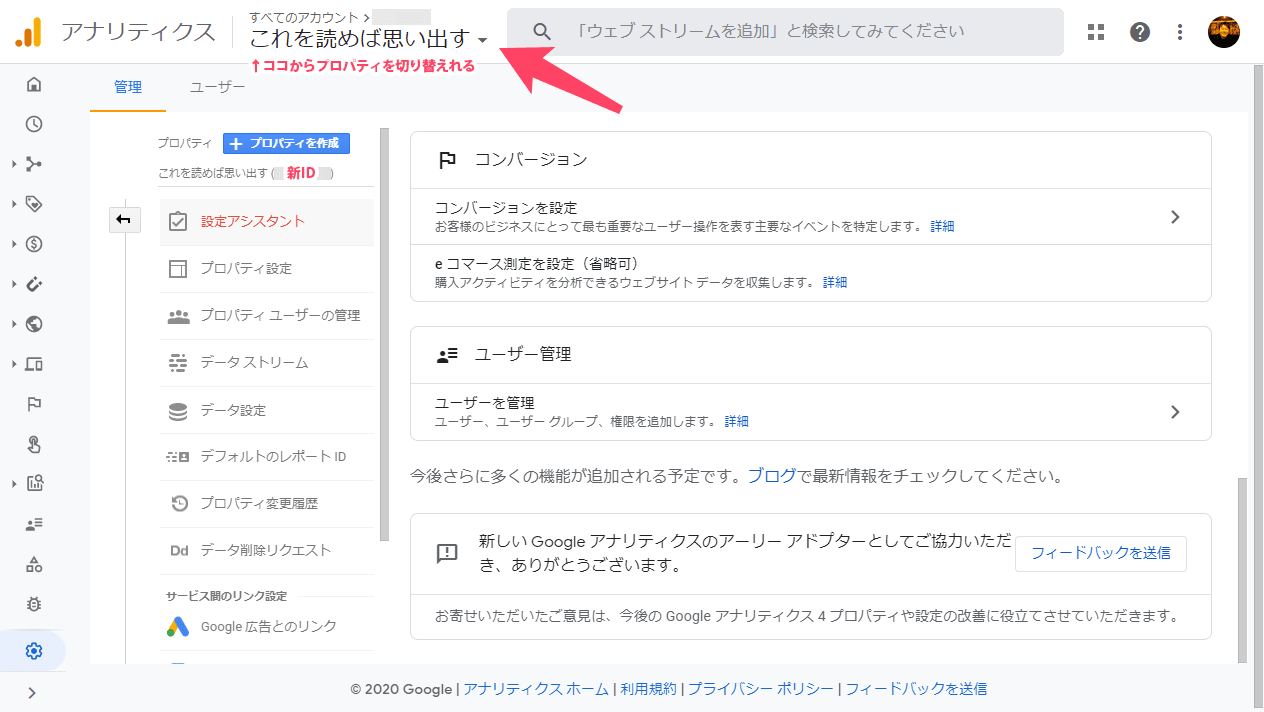Screen dimensions: 1264x712
Task: Open the Admin gear icon in sidebar
Action: point(34,651)
